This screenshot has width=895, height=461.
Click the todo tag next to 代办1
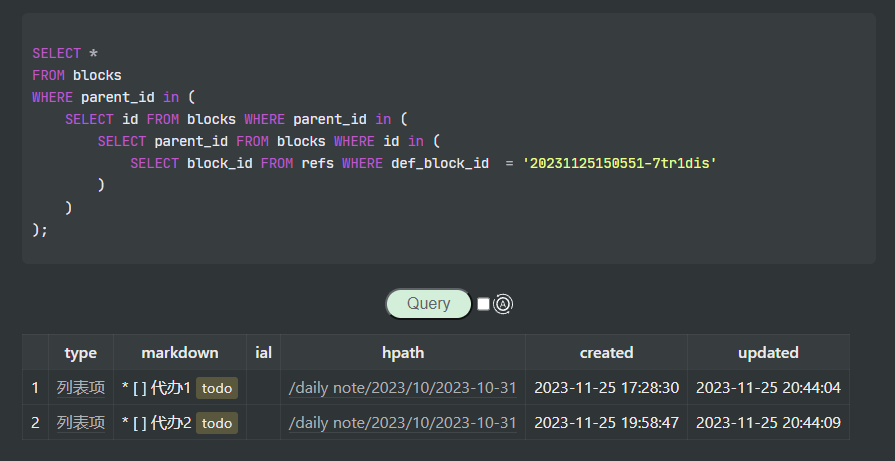coord(217,388)
